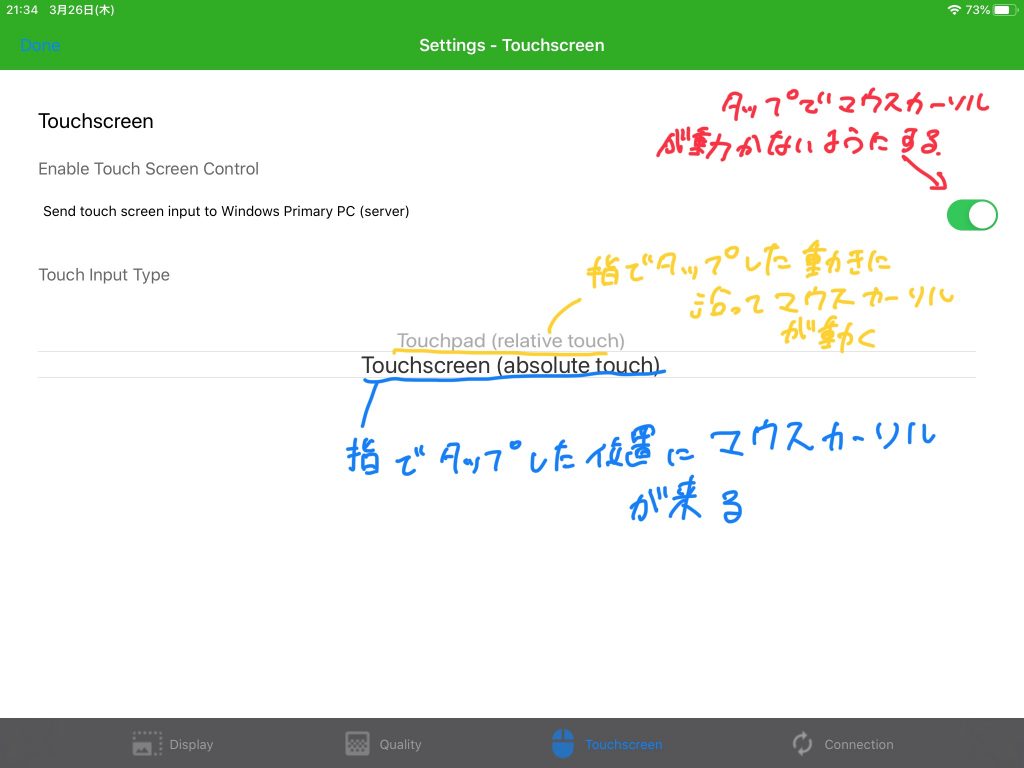Click Send touch screen input description text
This screenshot has height=768, width=1024.
pyautogui.click(x=226, y=211)
